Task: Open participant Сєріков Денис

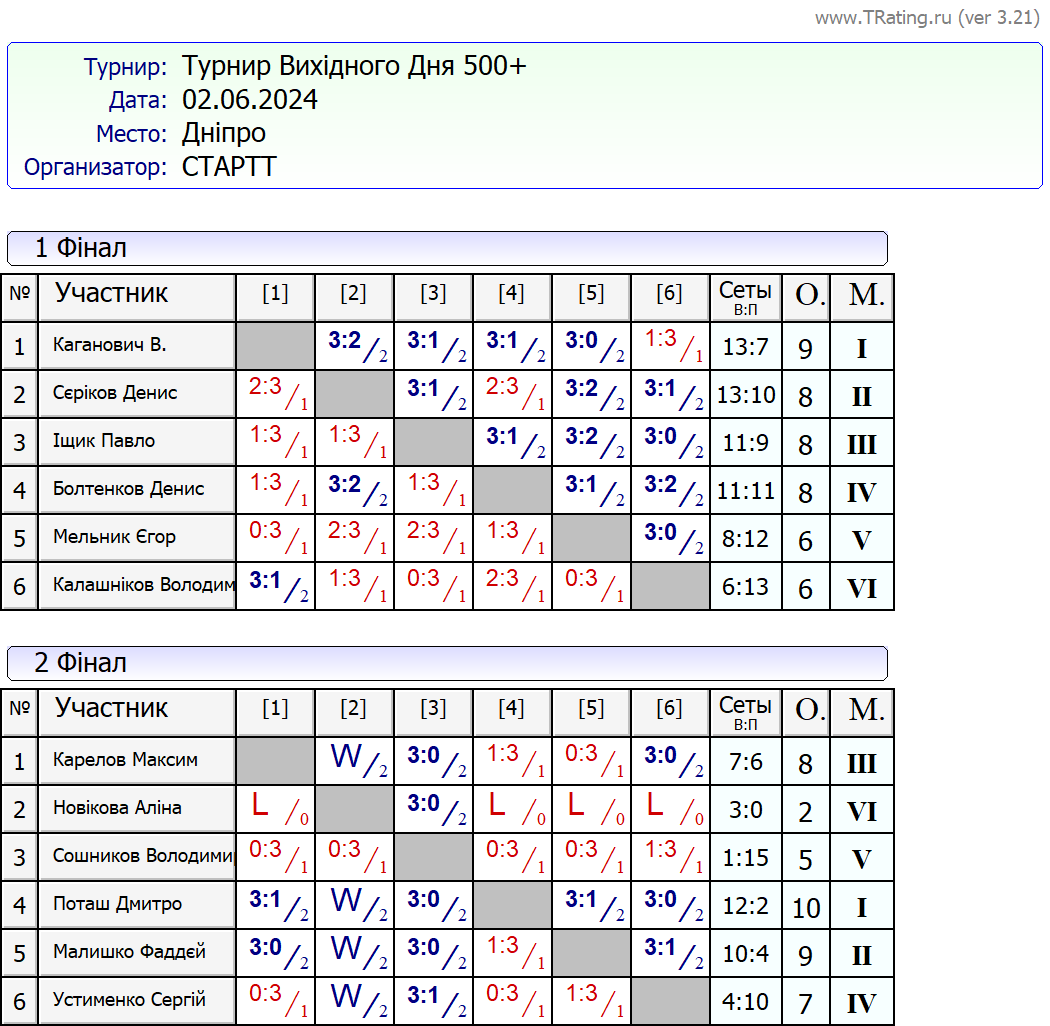Action: [x=115, y=394]
